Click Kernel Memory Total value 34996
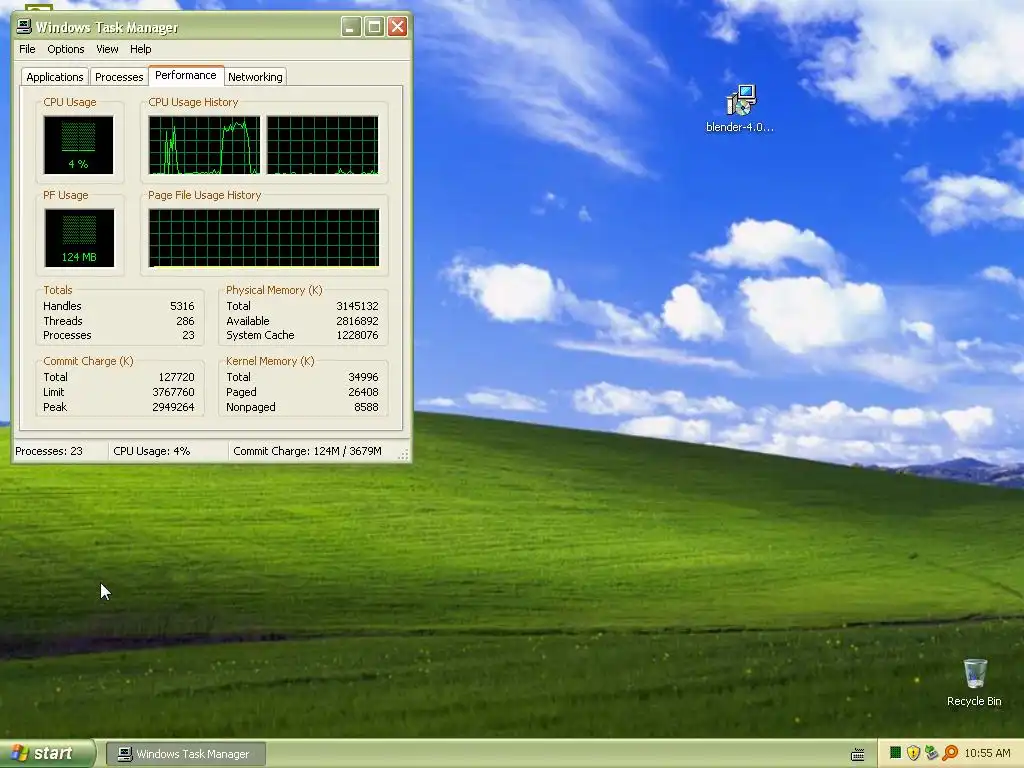The image size is (1024, 768). (363, 377)
